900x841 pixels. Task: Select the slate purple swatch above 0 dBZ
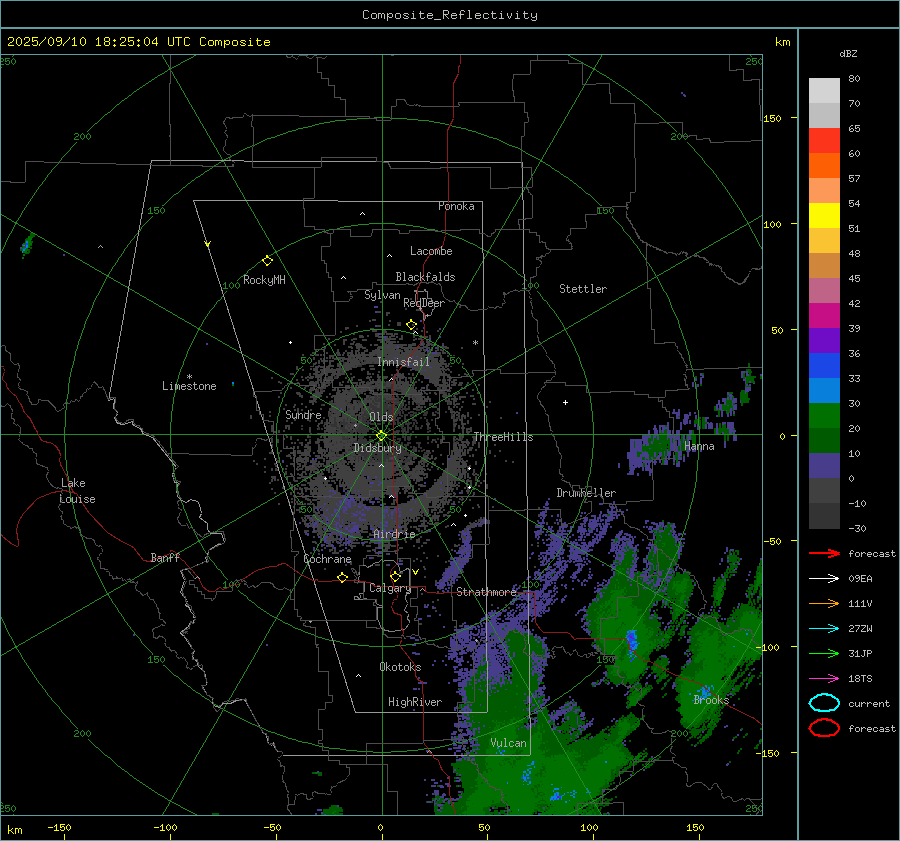click(824, 466)
